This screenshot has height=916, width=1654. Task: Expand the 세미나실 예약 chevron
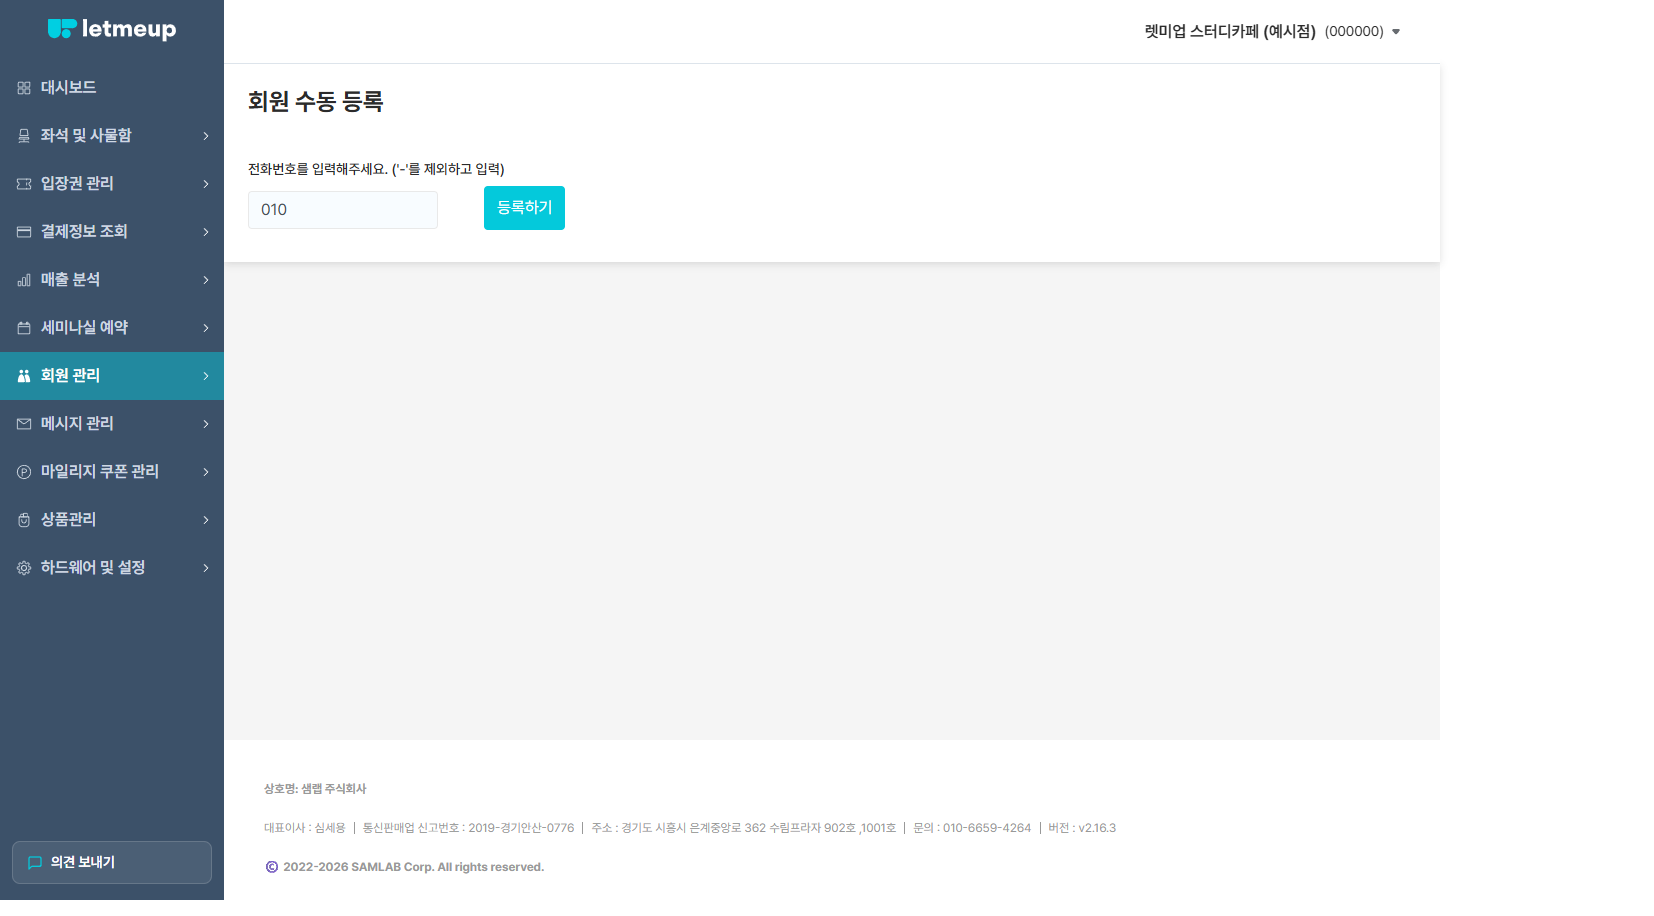[206, 328]
